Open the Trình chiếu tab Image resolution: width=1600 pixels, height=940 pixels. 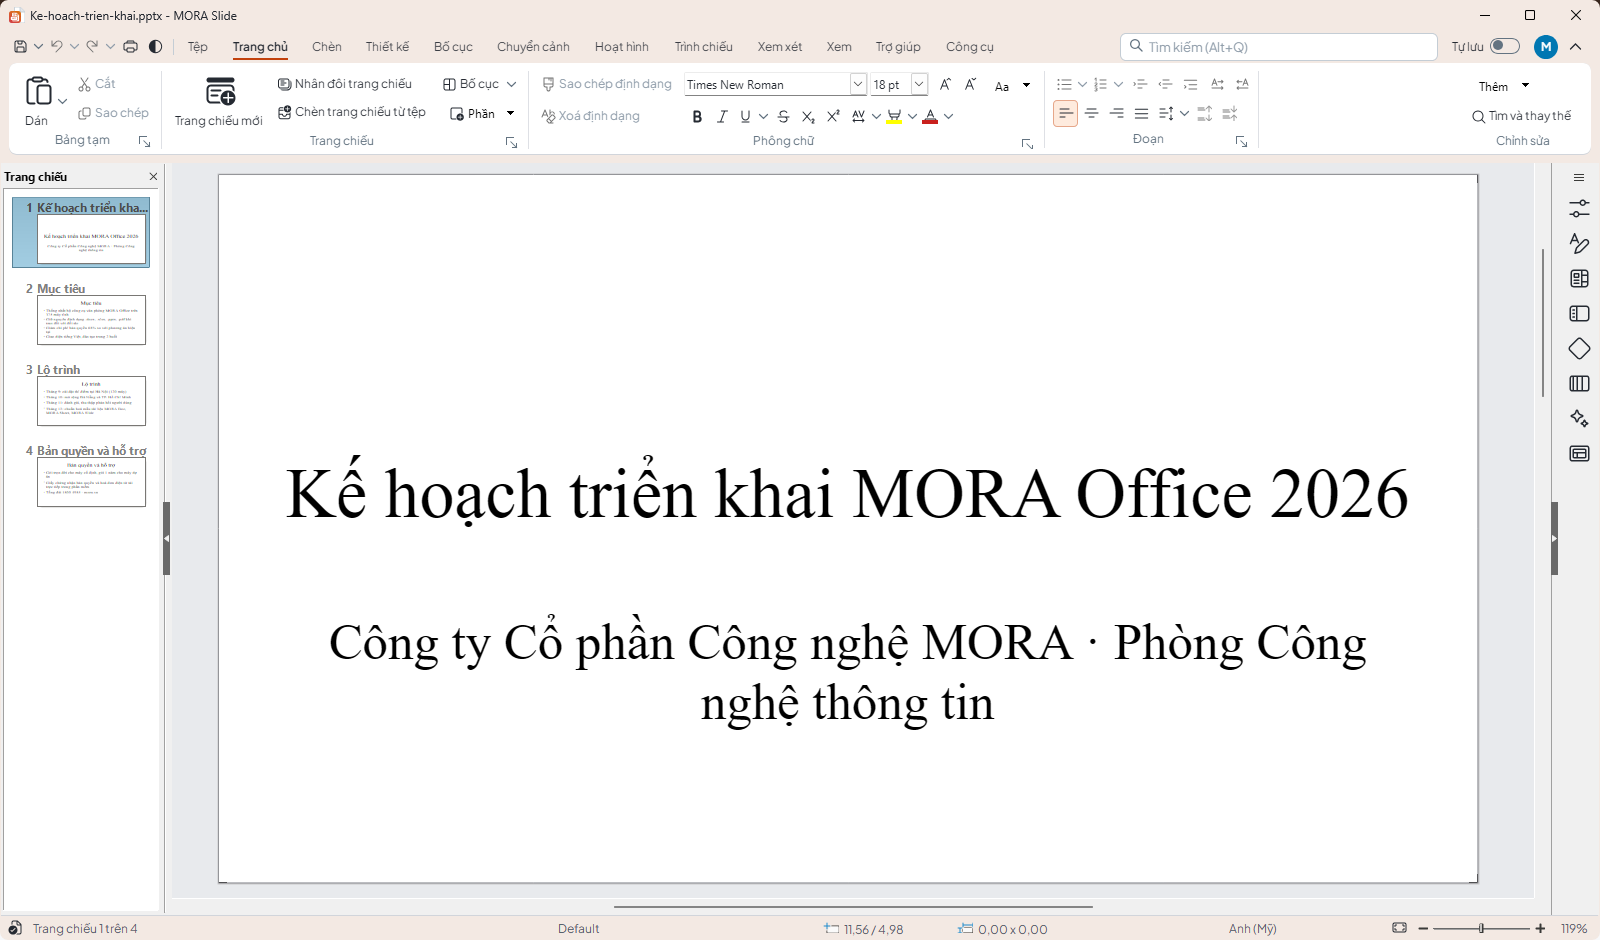click(x=703, y=47)
